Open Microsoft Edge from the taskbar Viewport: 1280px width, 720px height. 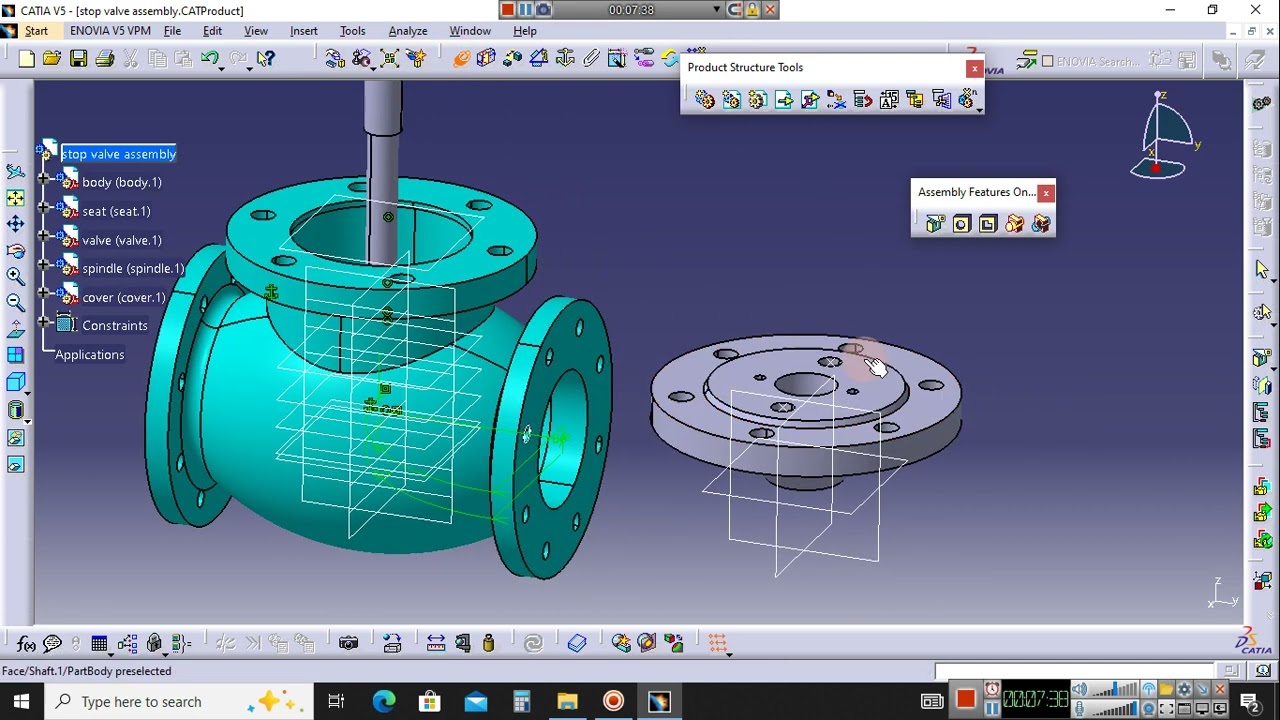[384, 702]
